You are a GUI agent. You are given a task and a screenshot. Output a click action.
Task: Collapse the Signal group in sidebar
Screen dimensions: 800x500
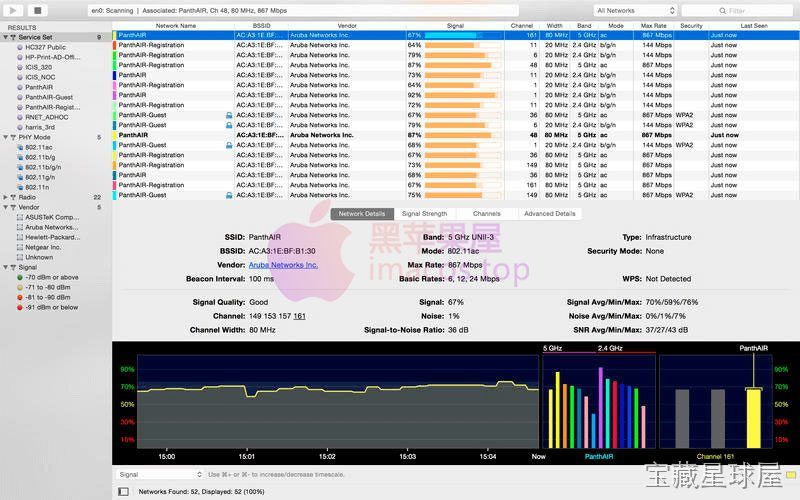pos(6,267)
